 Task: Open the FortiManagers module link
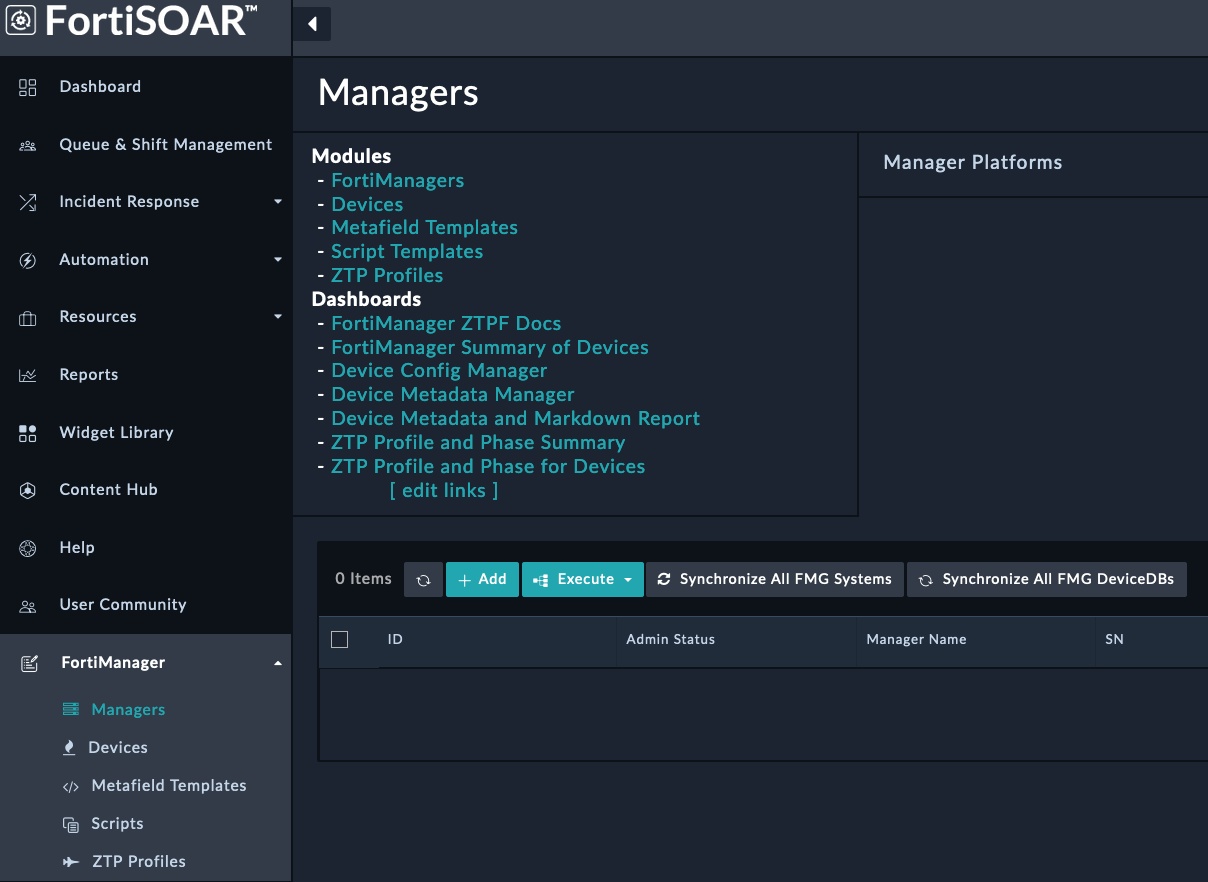[398, 181]
